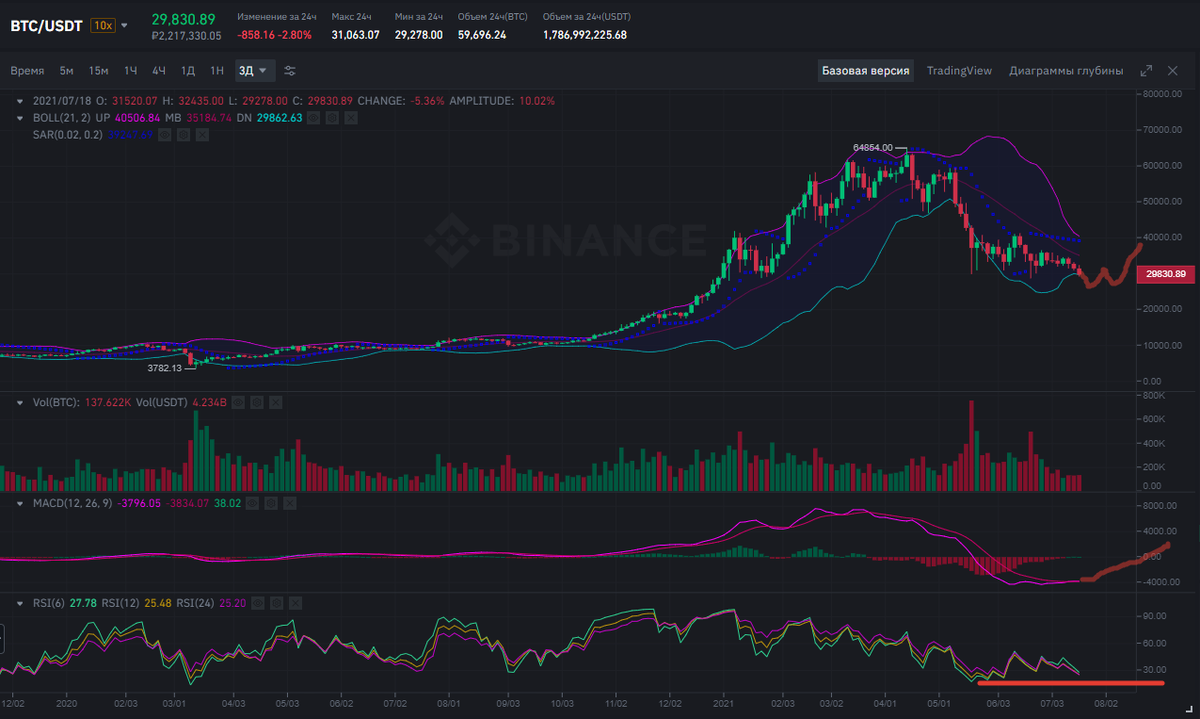Open SAR indicator settings gear
Screen dimensions: 1200x719
click(x=183, y=134)
